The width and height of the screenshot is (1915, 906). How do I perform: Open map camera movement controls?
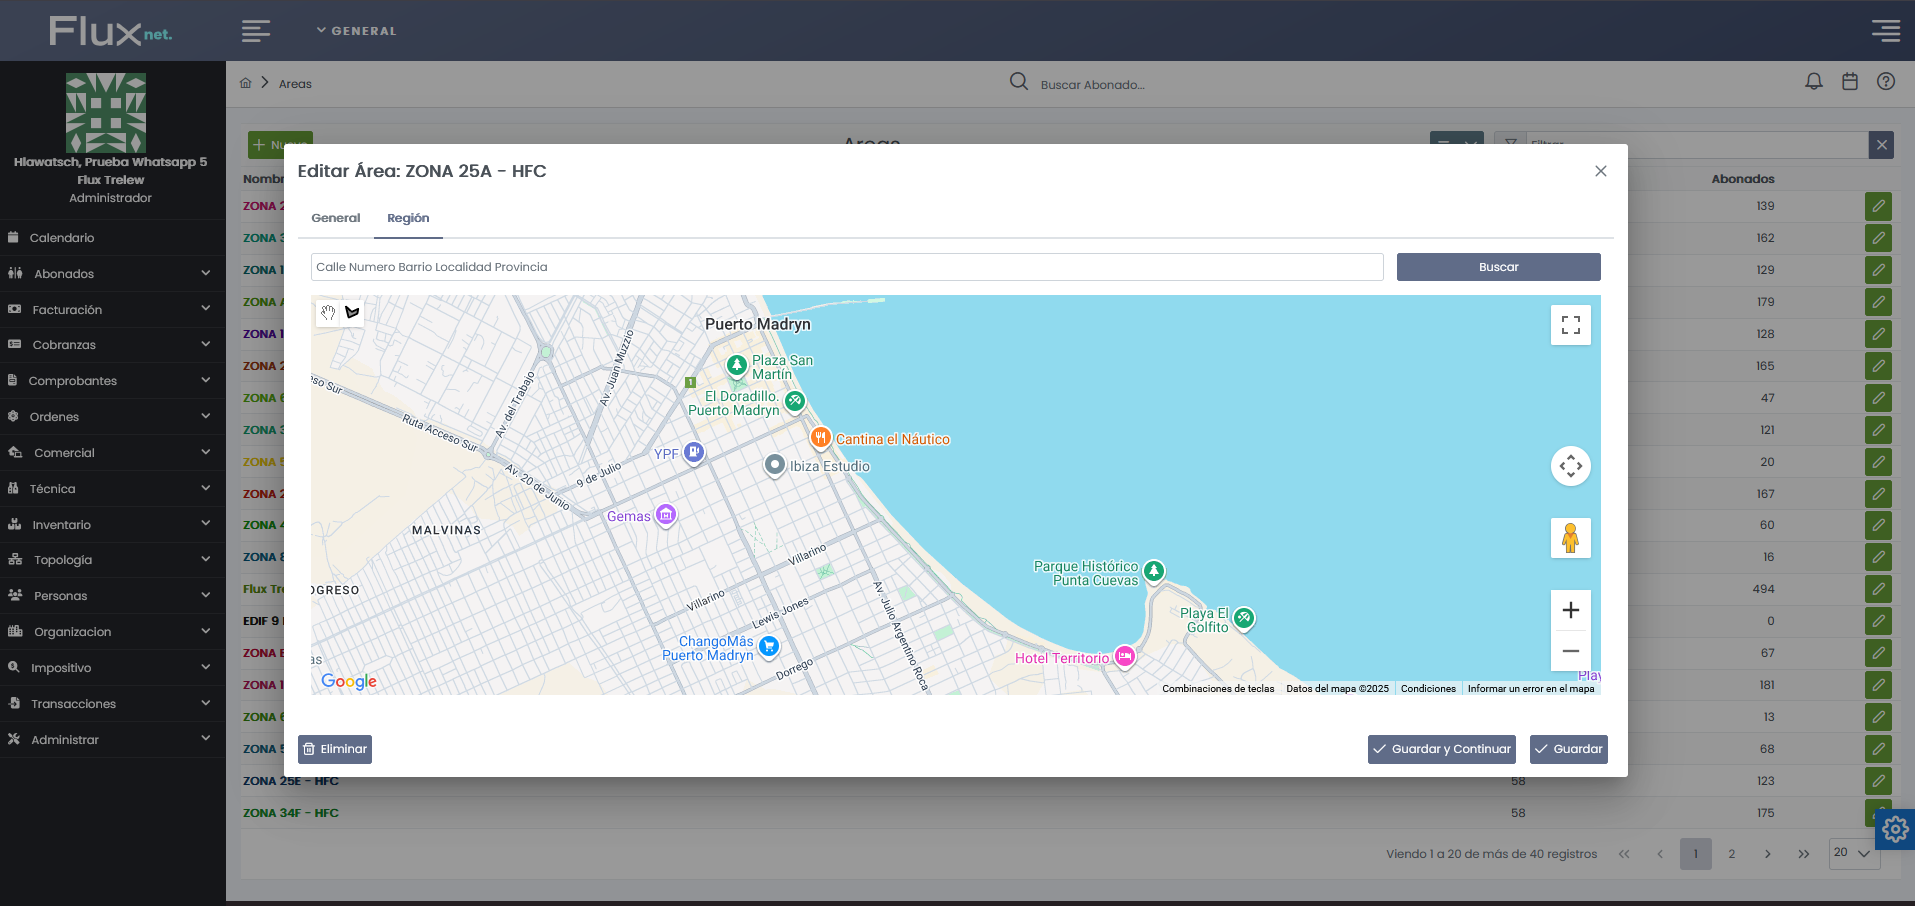[x=1570, y=466]
